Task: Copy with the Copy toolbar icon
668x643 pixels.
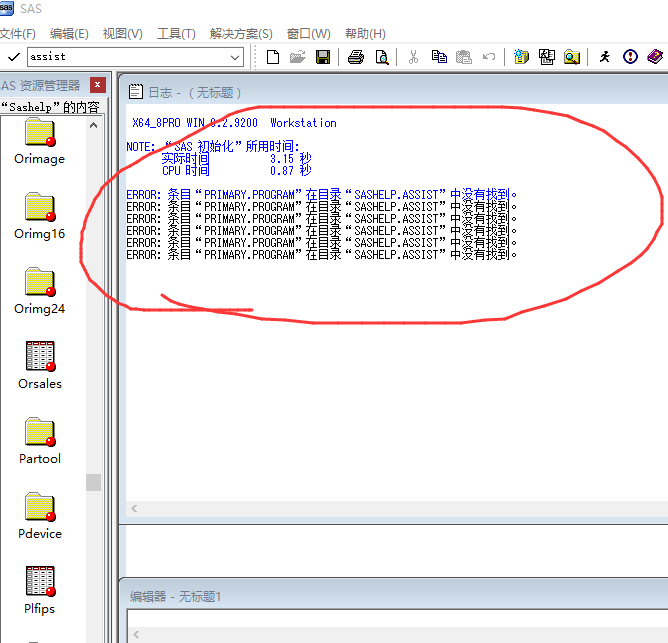Action: pos(439,57)
